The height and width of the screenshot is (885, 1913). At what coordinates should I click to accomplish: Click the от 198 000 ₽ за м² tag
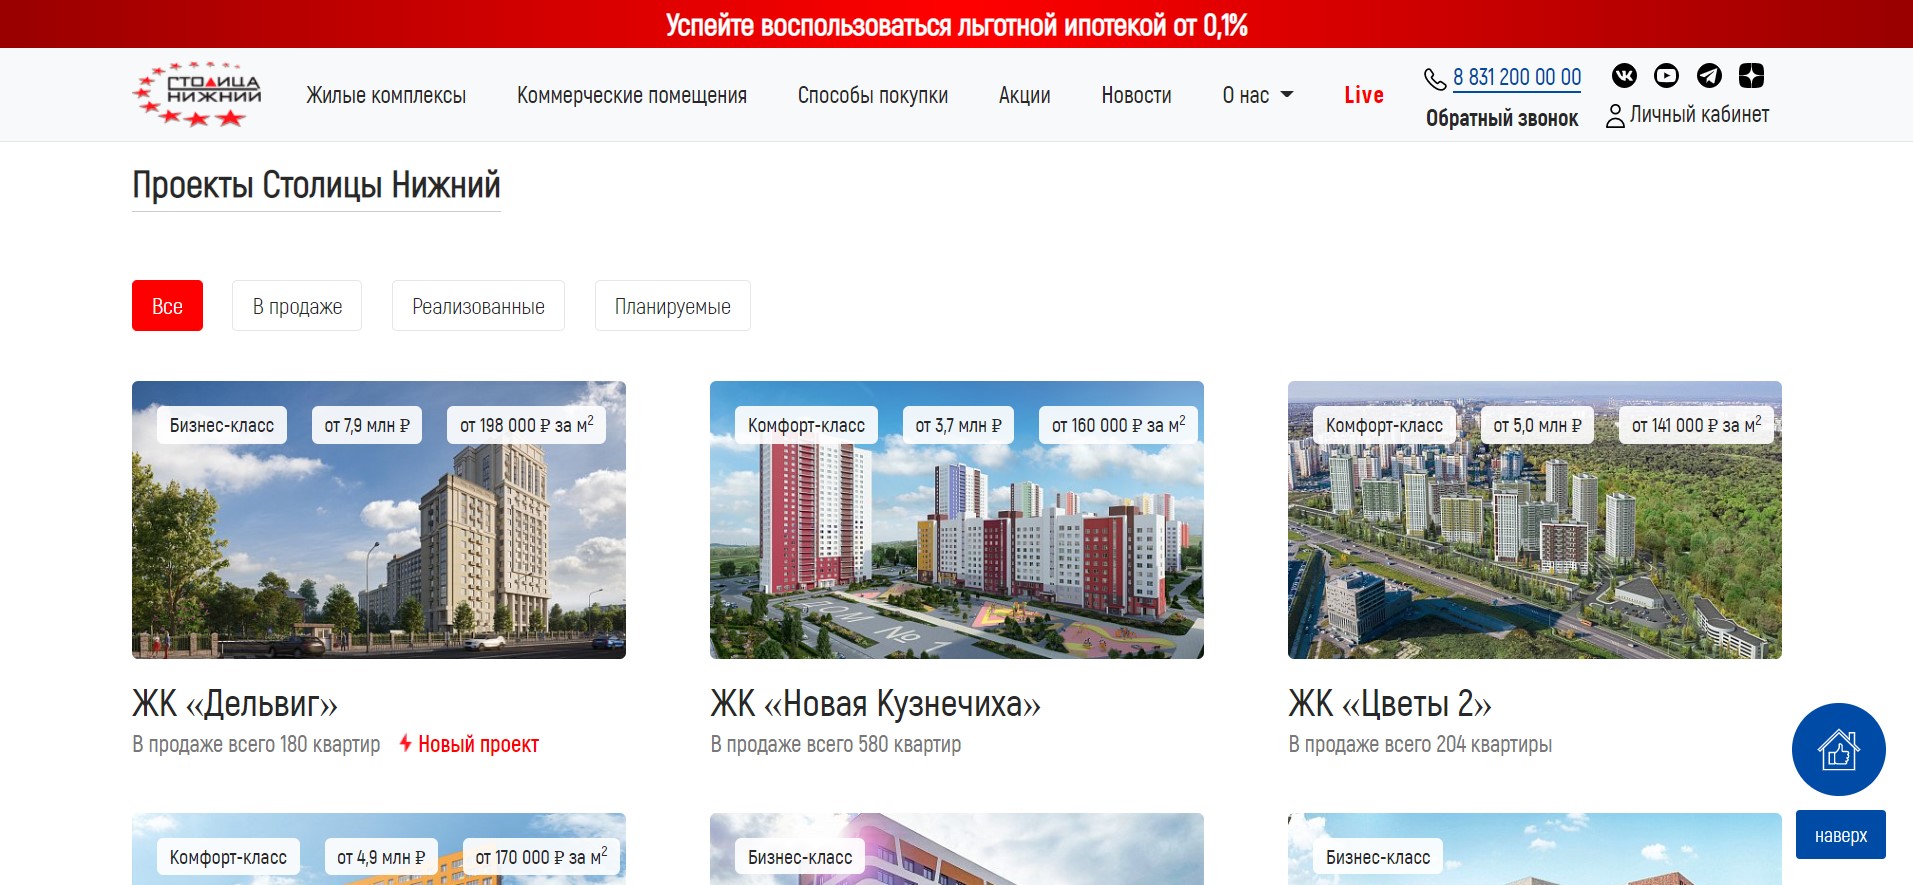pyautogui.click(x=526, y=425)
